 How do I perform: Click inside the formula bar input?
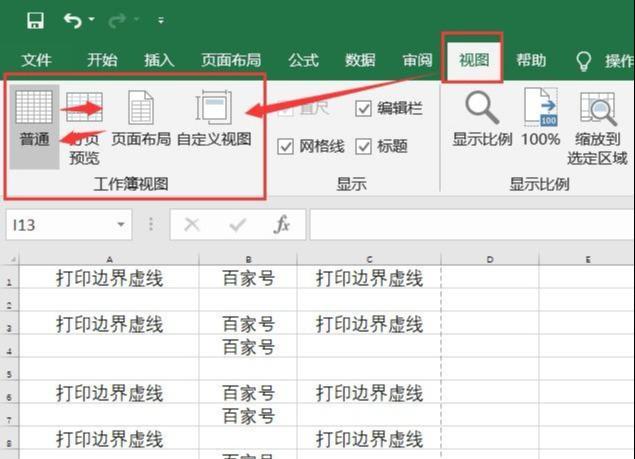pos(470,225)
